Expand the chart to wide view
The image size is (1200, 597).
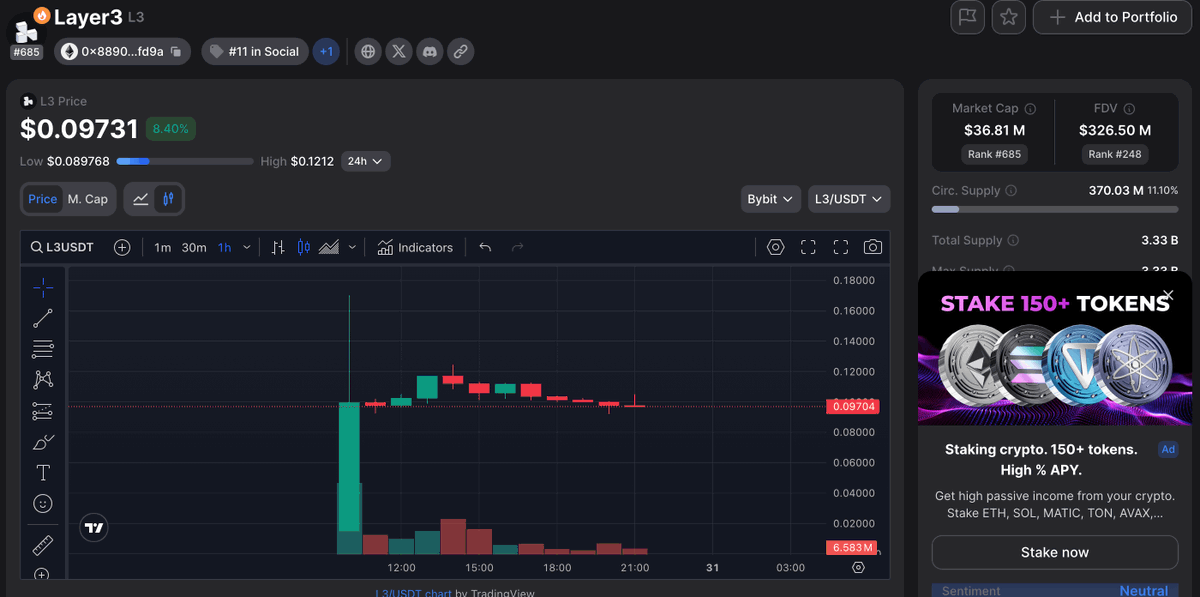coord(808,247)
